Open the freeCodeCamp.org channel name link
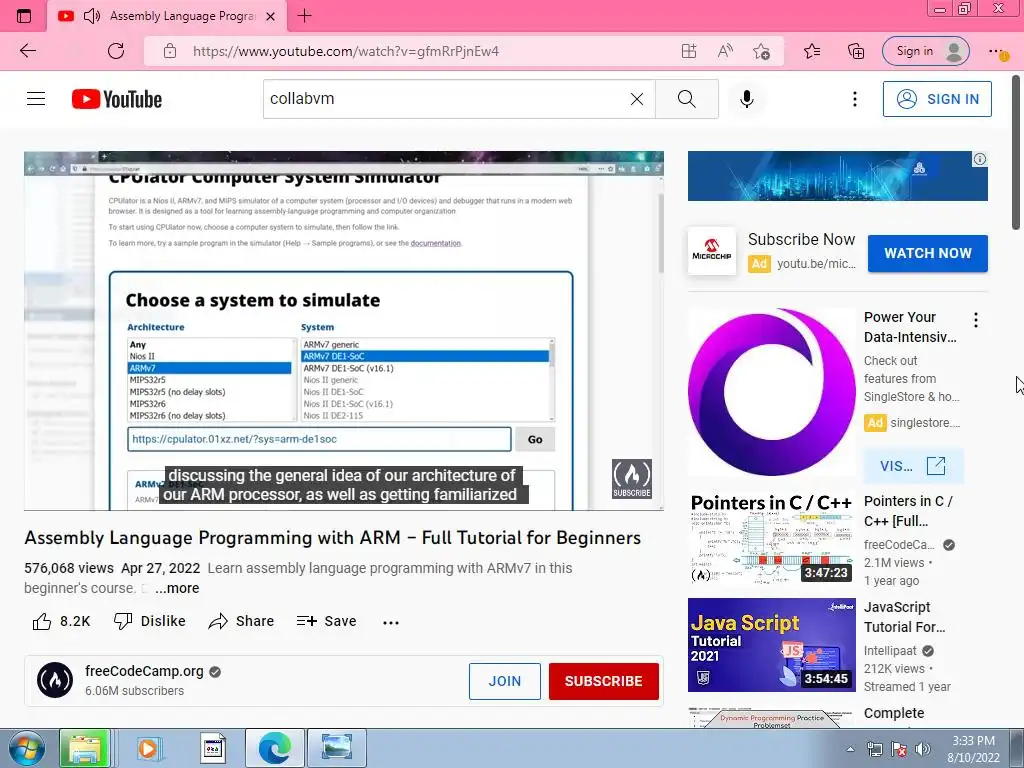This screenshot has height=768, width=1024. (x=144, y=671)
